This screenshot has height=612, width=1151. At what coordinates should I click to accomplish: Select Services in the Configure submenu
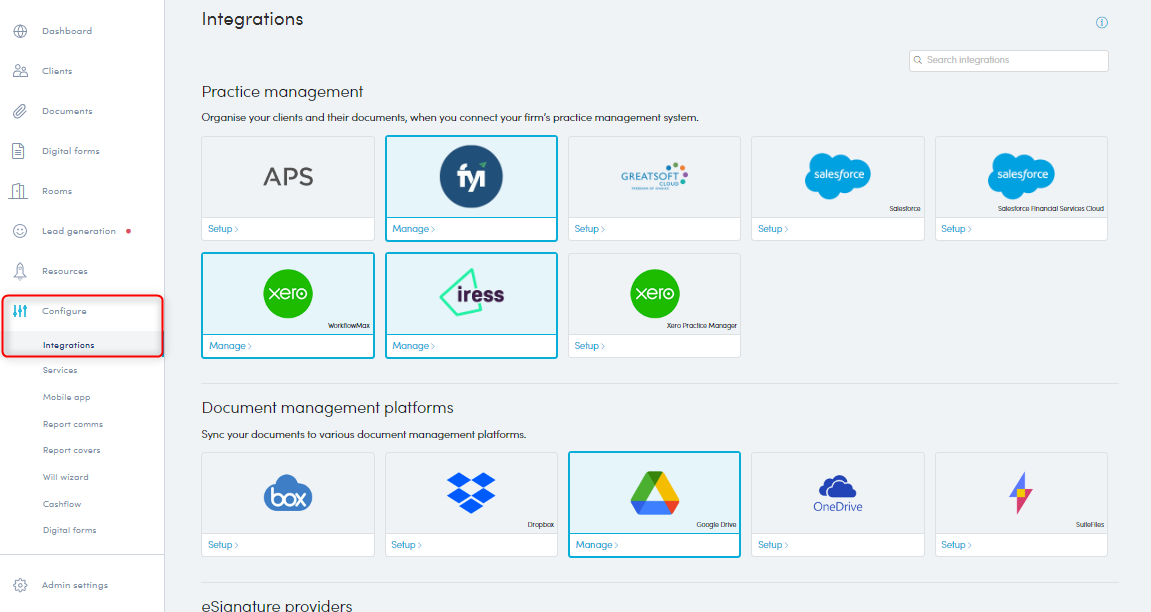pyautogui.click(x=60, y=370)
